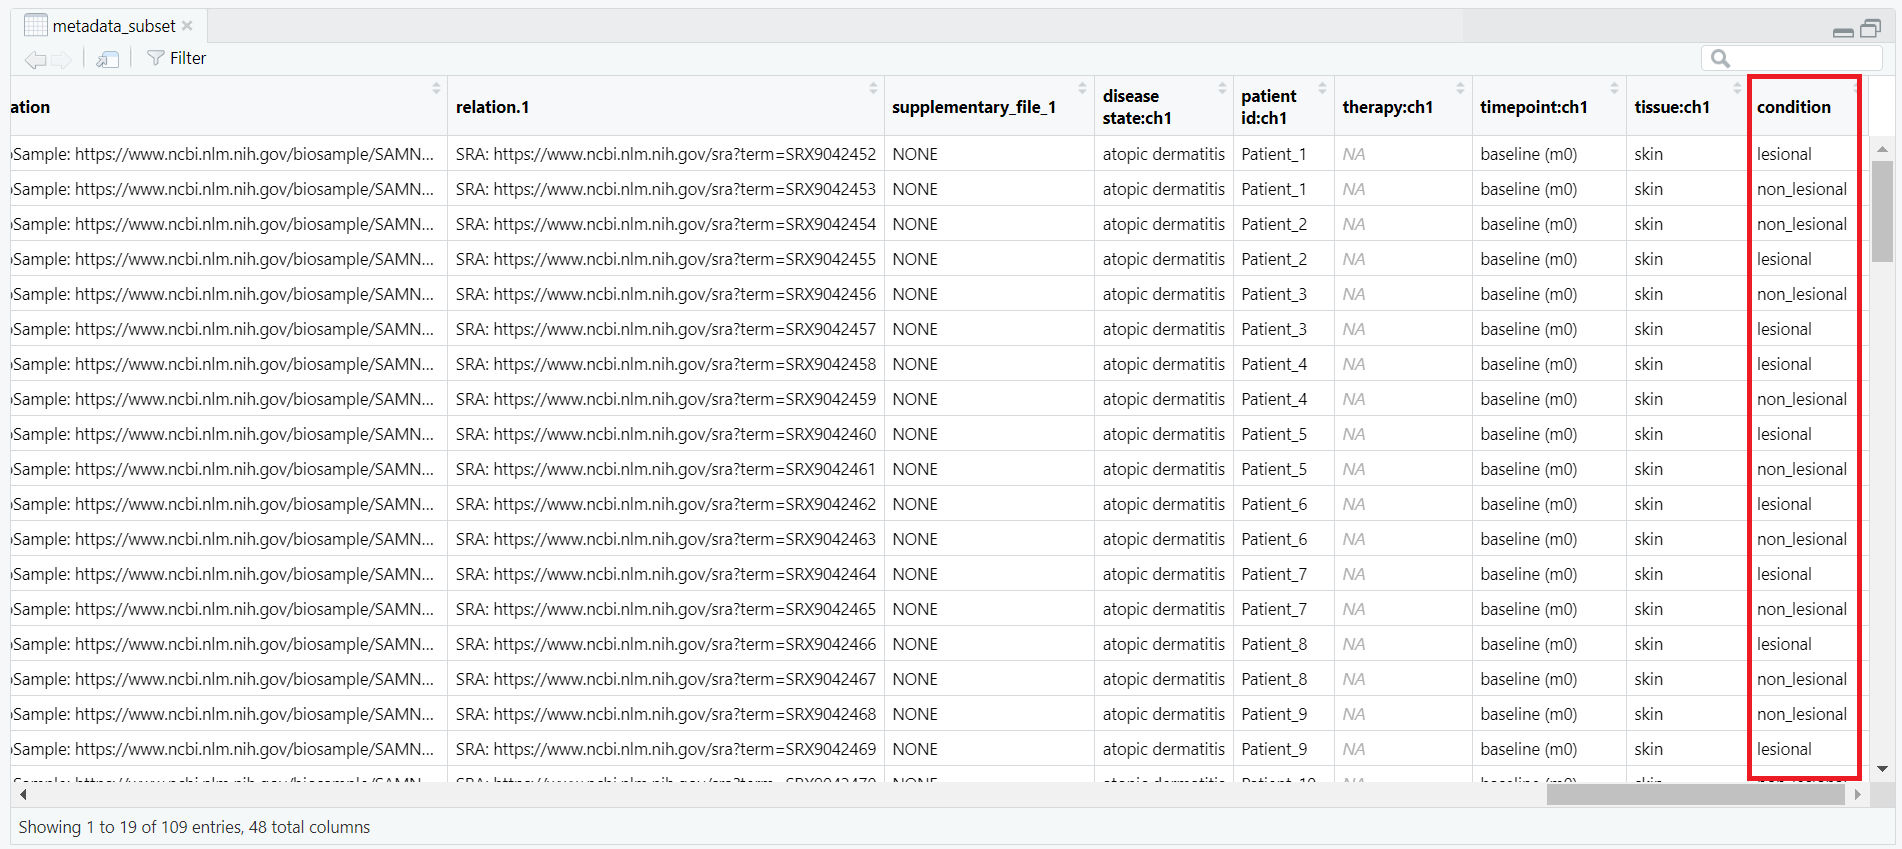1902x849 pixels.
Task: Click the condition column header
Action: pyautogui.click(x=1793, y=107)
